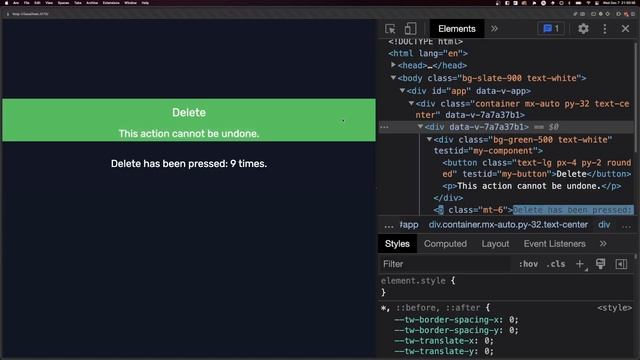
Task: Select the <!DOCTYPE html> row
Action: (425, 42)
